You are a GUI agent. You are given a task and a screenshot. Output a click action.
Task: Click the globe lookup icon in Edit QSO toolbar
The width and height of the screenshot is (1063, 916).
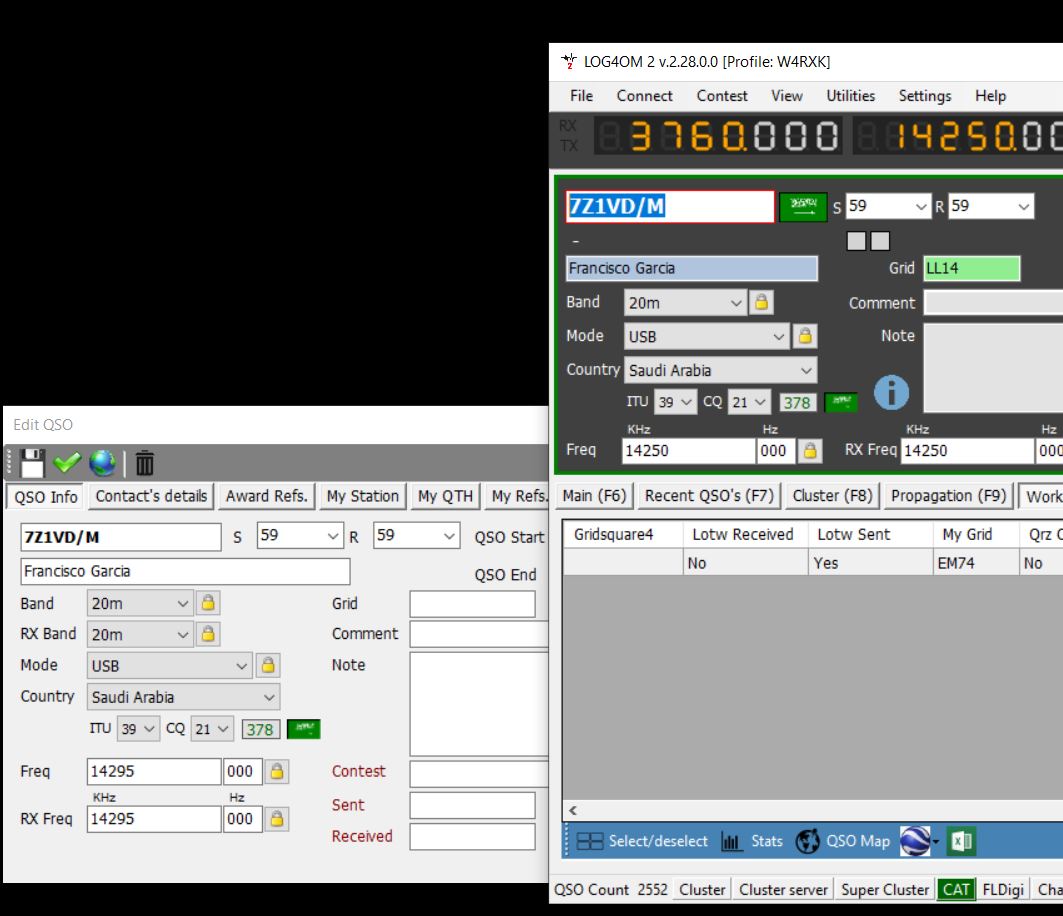tap(102, 463)
